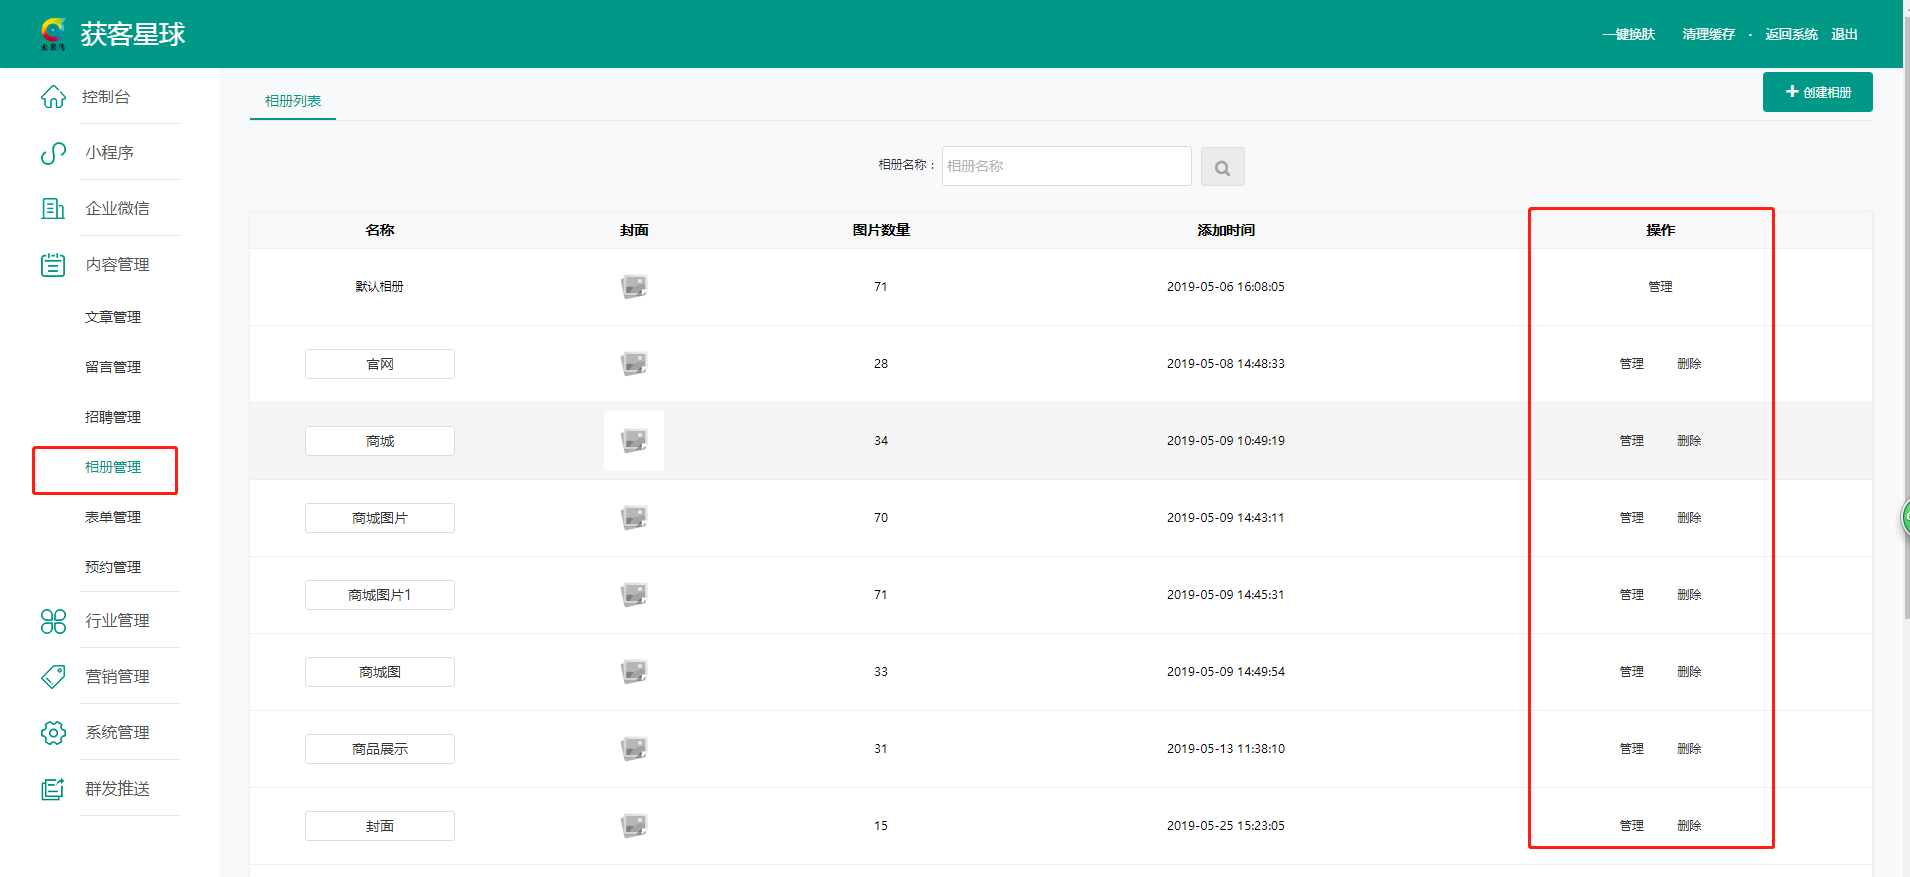Switch to the 相册列表 tab
This screenshot has height=877, width=1910.
click(x=293, y=101)
